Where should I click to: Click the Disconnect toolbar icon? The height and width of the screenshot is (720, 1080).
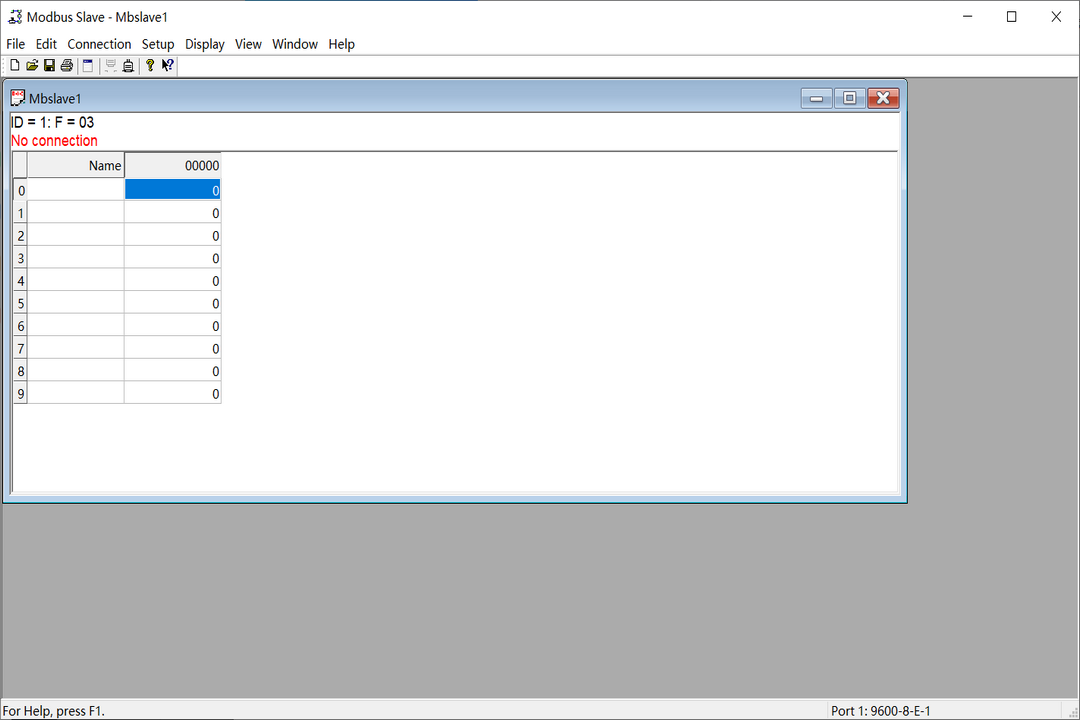pyautogui.click(x=128, y=65)
